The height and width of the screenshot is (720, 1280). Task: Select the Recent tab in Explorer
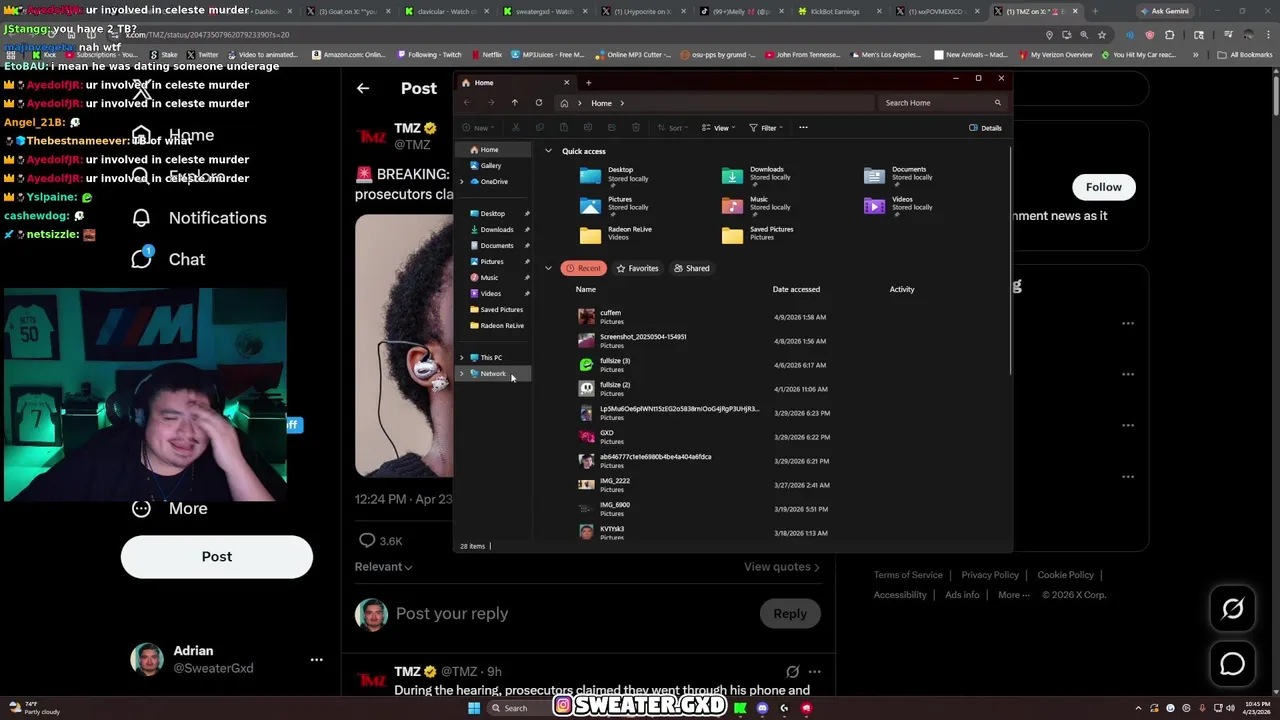click(x=584, y=268)
